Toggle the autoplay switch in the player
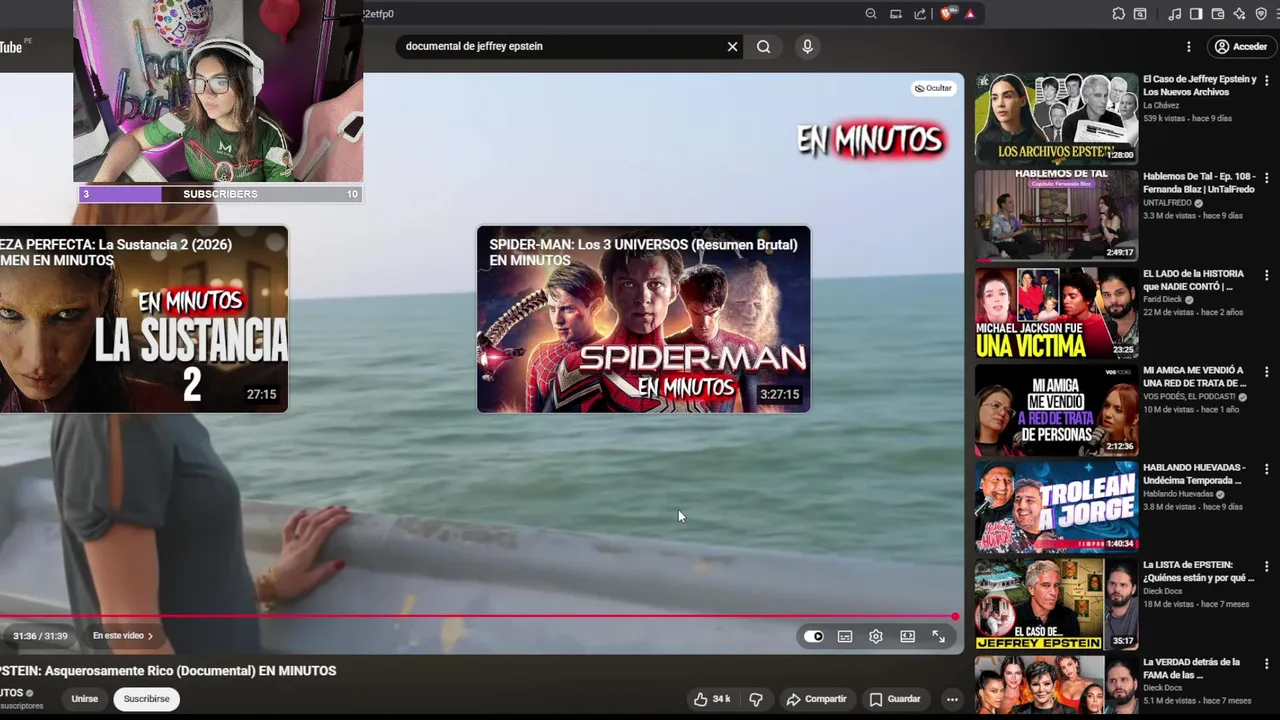The image size is (1280, 720). click(x=814, y=636)
